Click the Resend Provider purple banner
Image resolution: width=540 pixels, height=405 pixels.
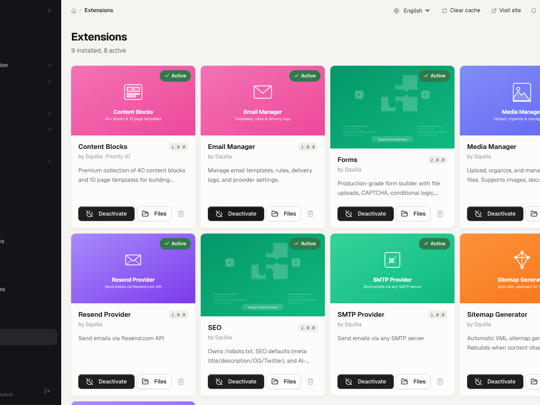point(133,268)
